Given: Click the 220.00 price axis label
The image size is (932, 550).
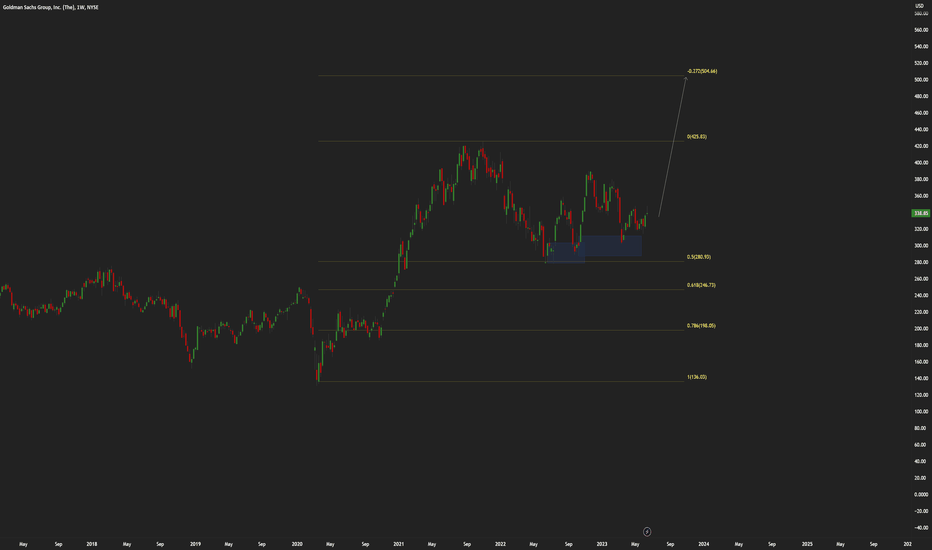Looking at the screenshot, I should pos(921,312).
